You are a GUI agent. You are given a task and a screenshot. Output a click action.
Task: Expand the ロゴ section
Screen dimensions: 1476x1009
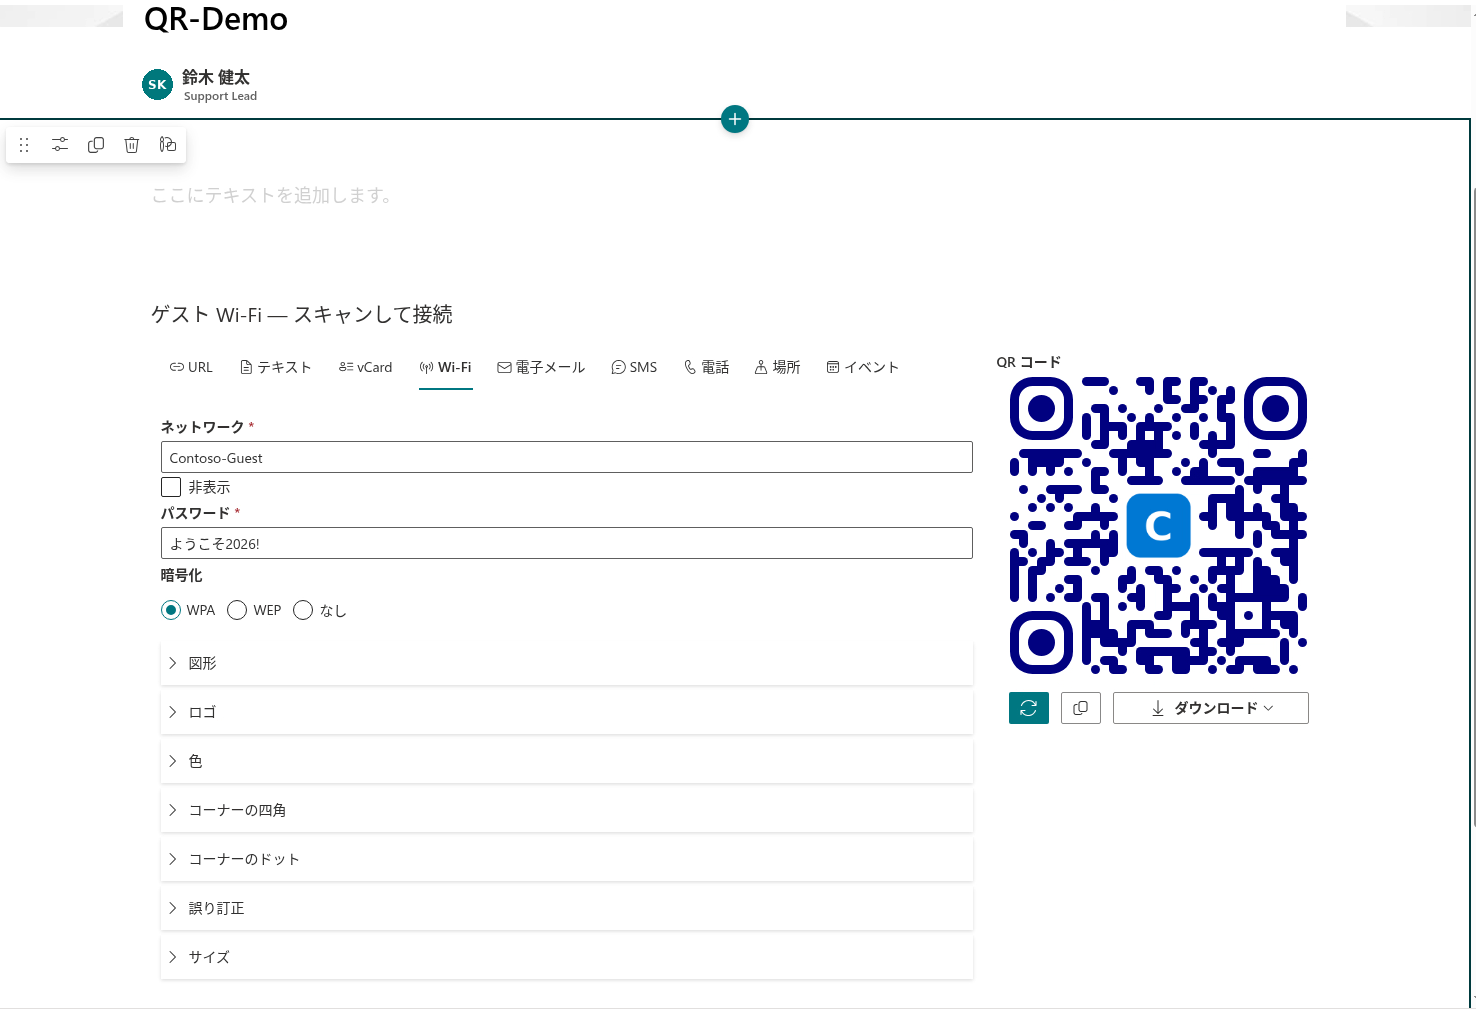pyautogui.click(x=566, y=712)
